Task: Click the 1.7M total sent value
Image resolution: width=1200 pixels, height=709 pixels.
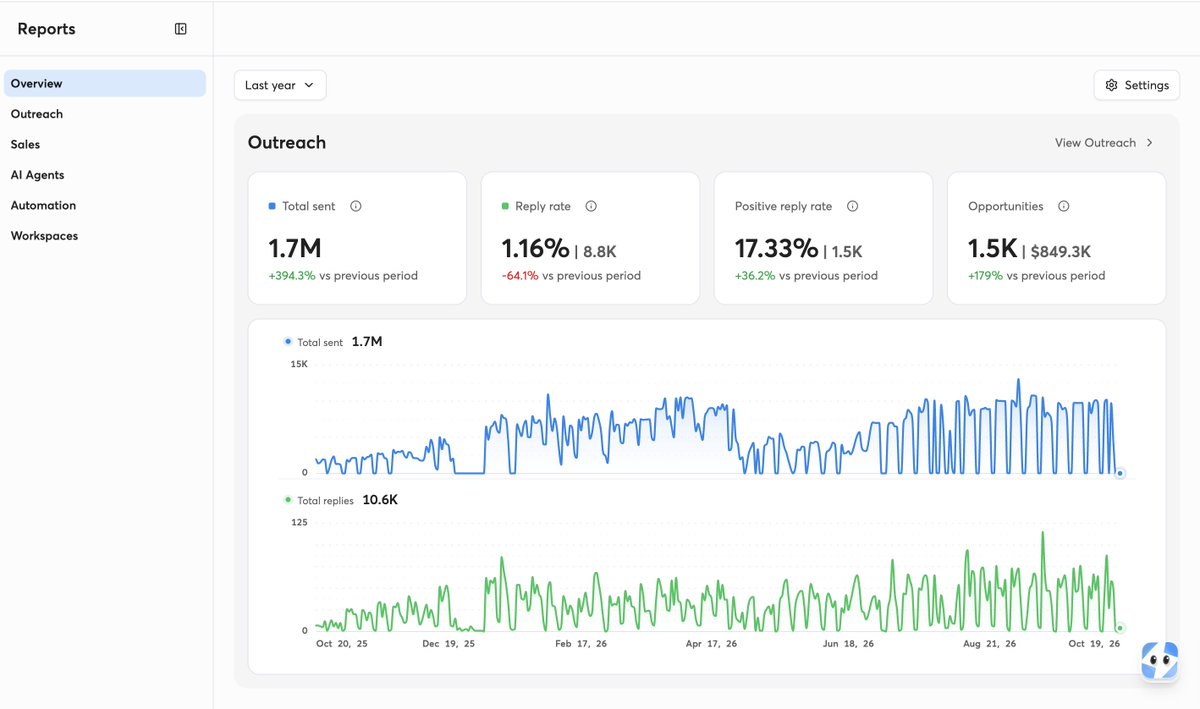Action: 295,248
